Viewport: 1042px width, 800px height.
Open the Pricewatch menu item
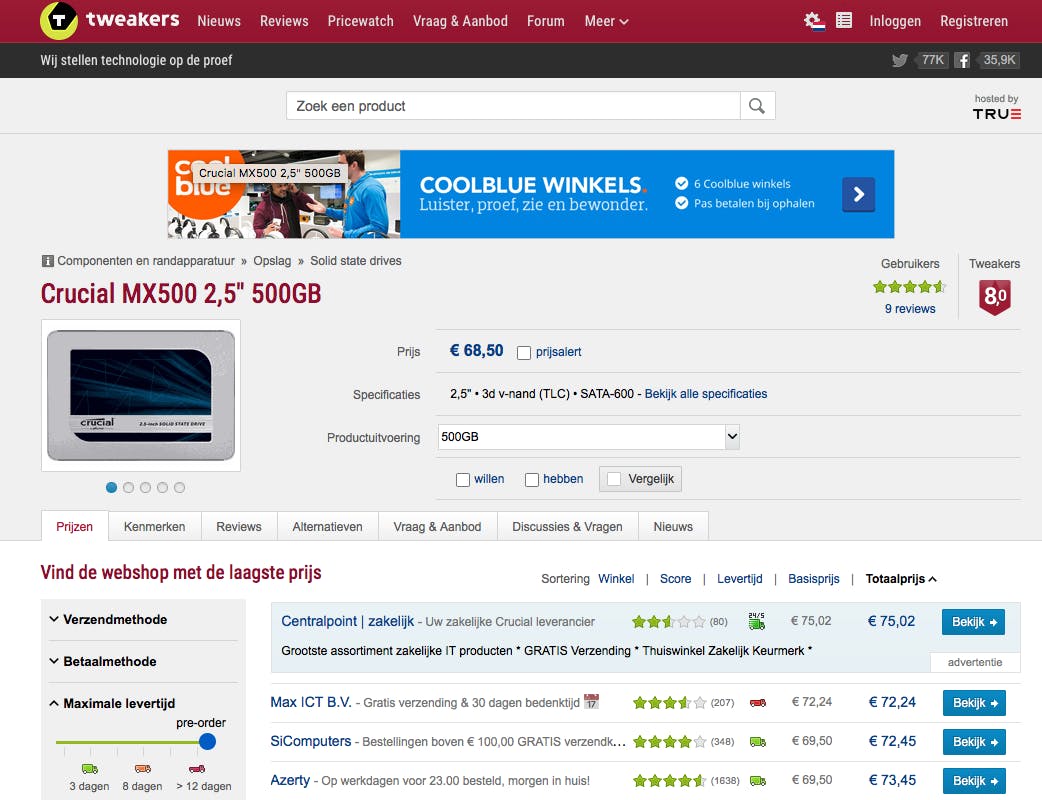pos(360,21)
